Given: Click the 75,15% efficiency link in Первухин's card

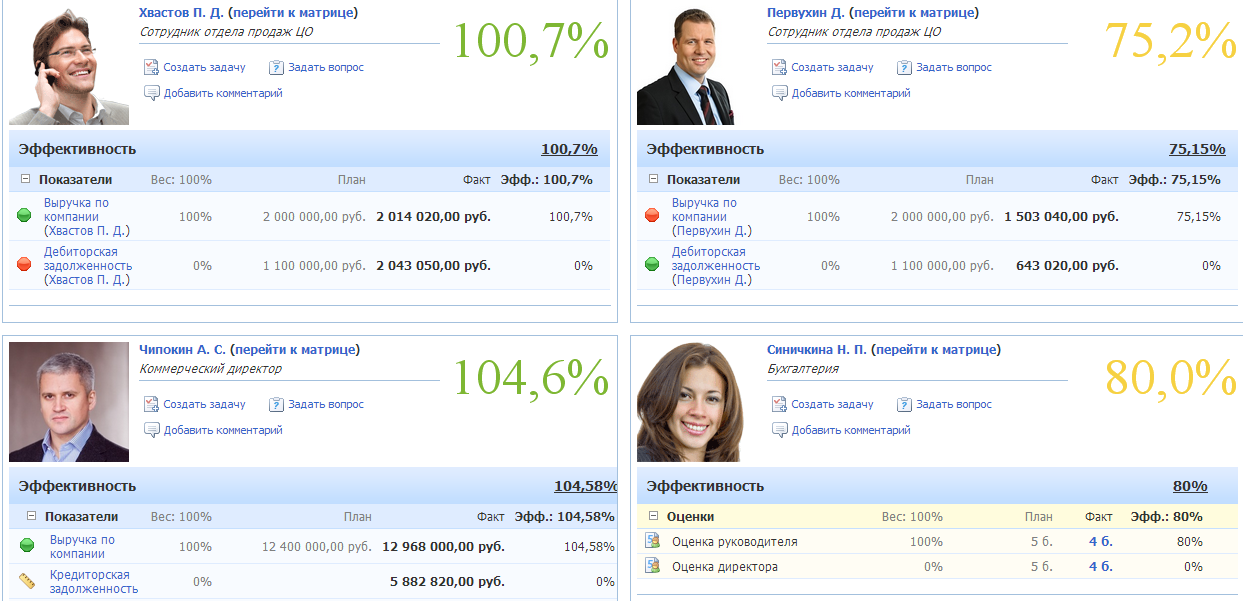Looking at the screenshot, I should point(1196,149).
